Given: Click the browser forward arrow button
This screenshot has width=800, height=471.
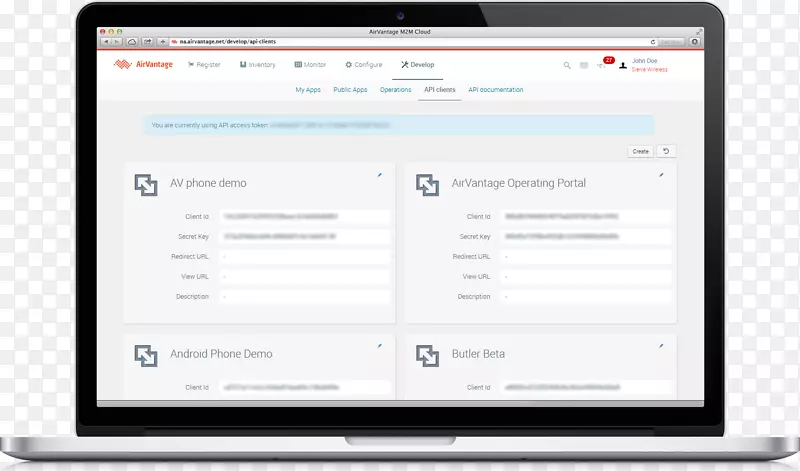Looking at the screenshot, I should click(117, 42).
